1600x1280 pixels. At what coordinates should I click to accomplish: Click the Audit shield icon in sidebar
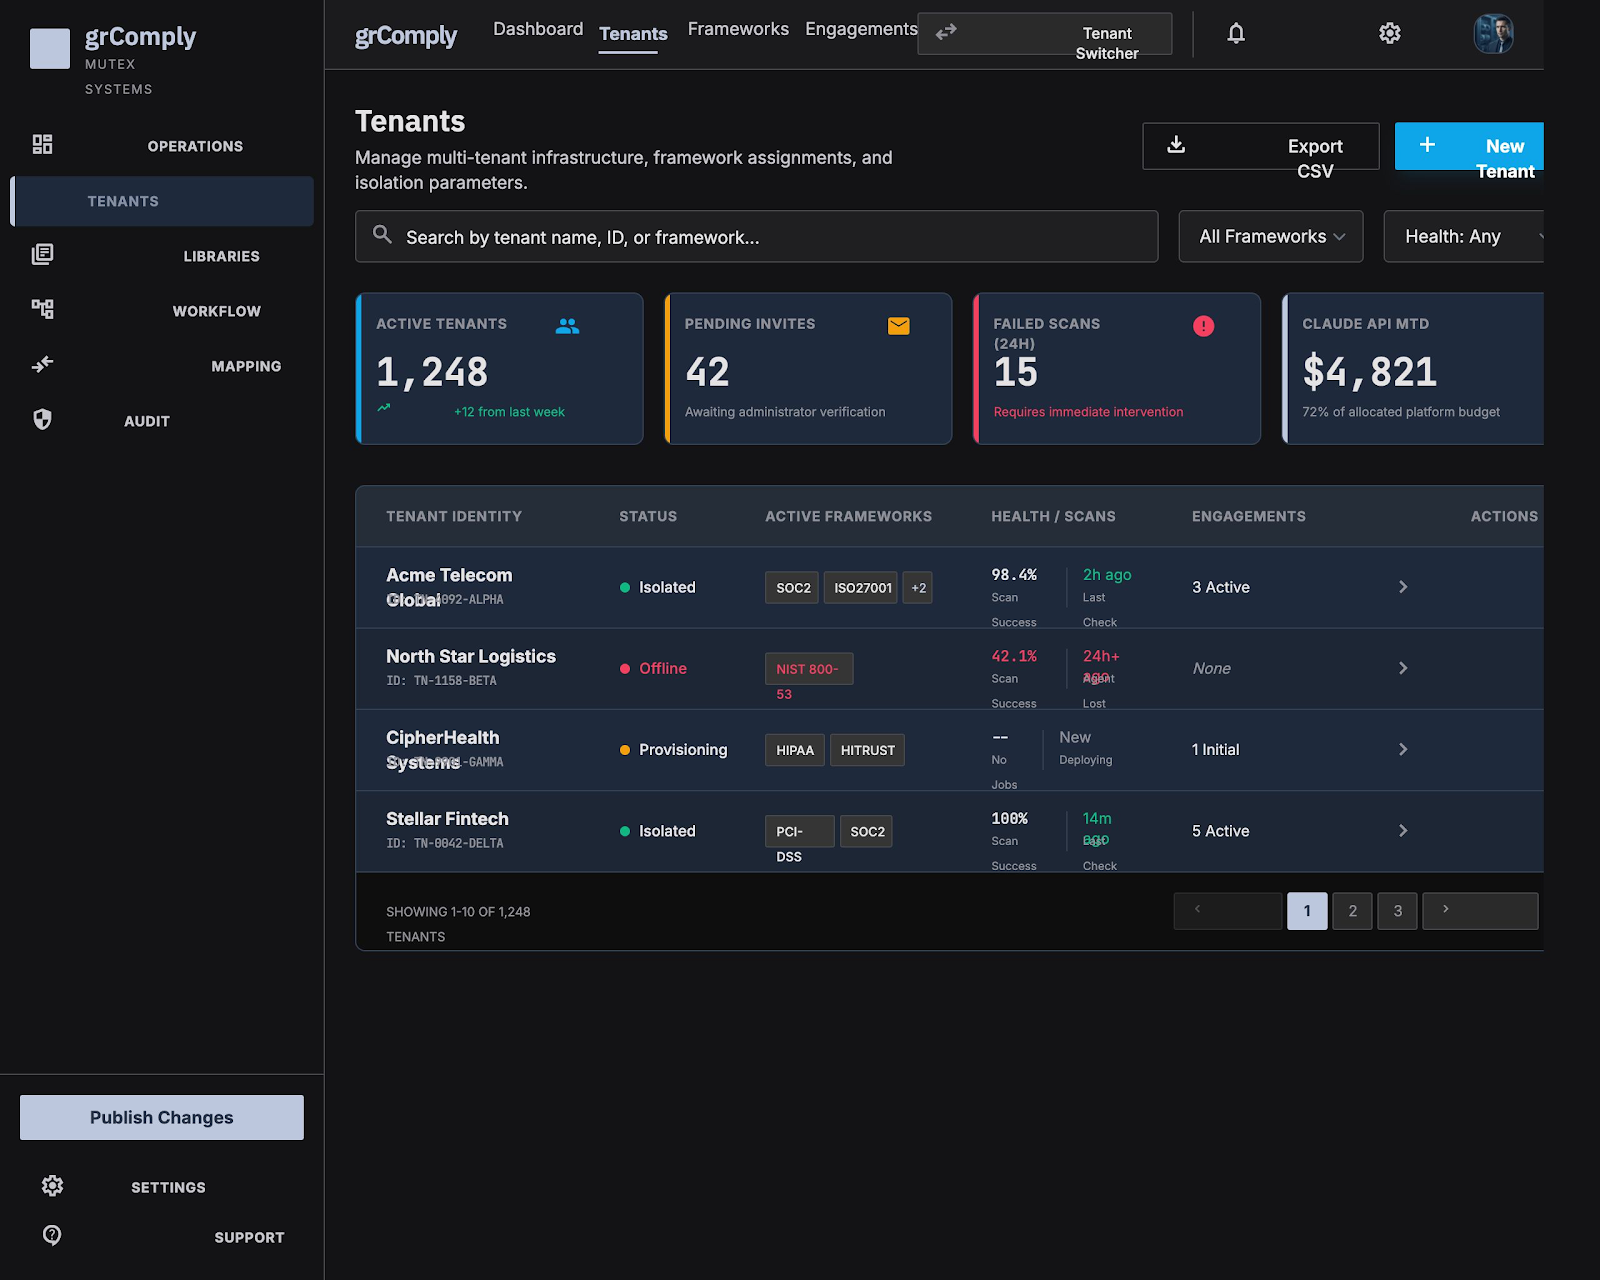pos(42,420)
